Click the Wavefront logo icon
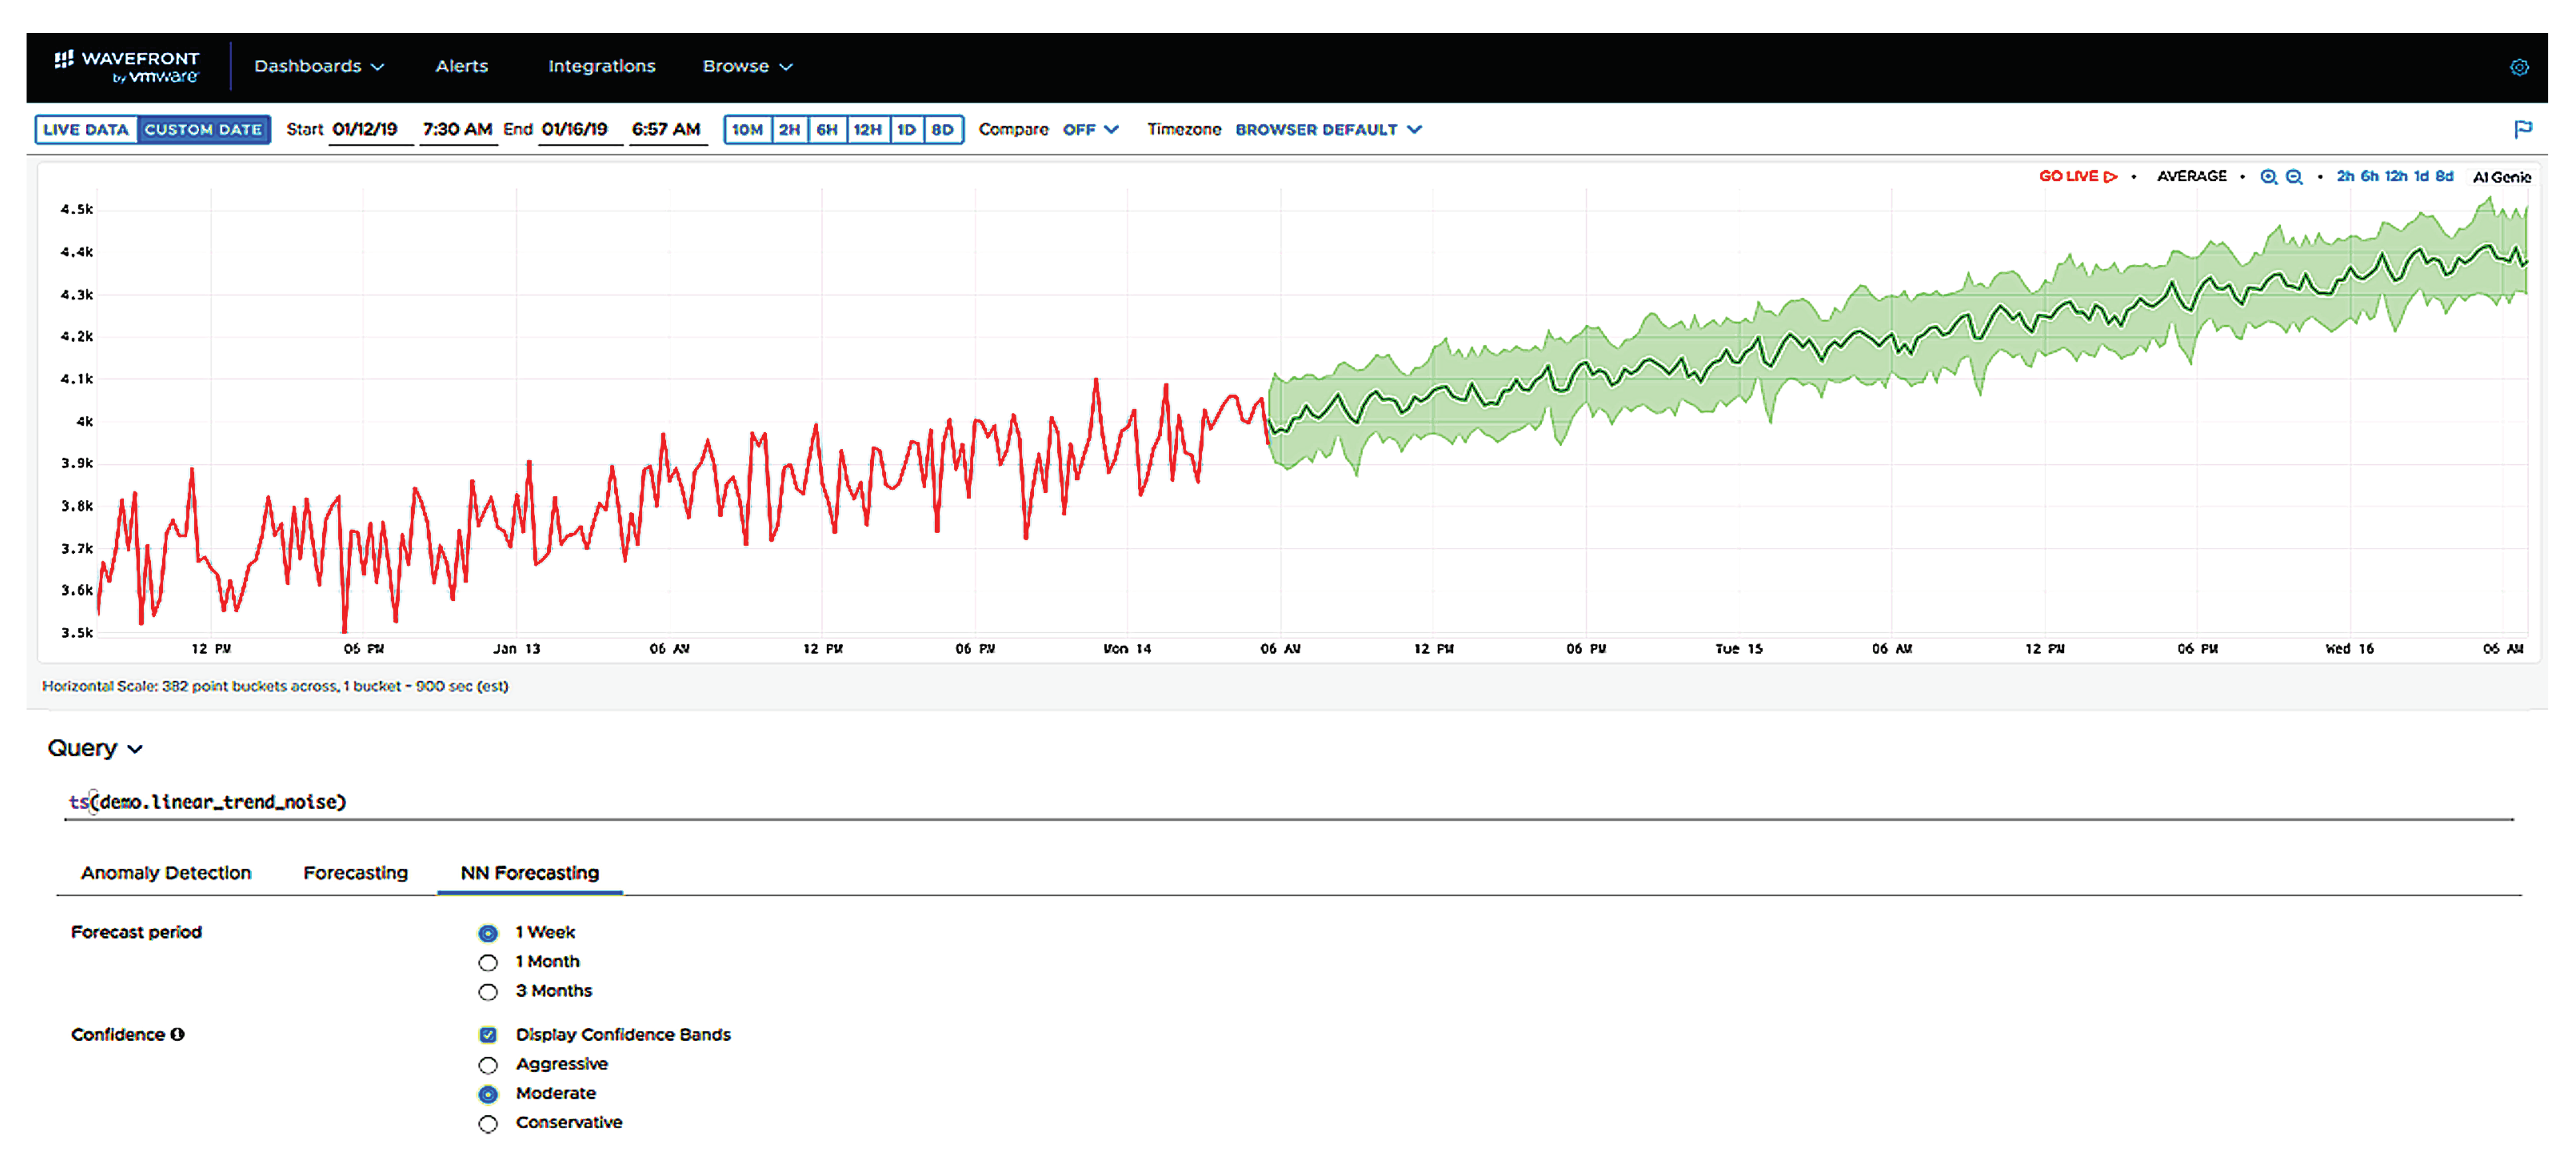The width and height of the screenshot is (2576, 1160). 64,60
